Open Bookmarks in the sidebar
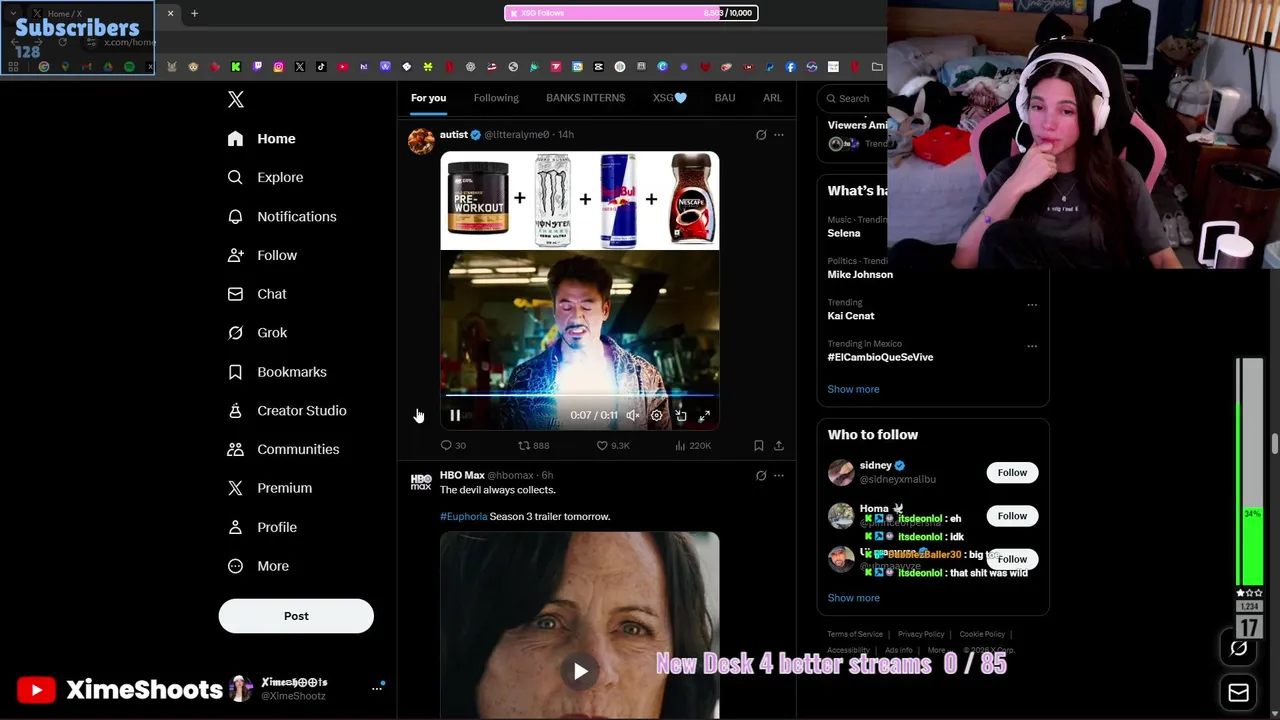Image resolution: width=1280 pixels, height=720 pixels. click(x=277, y=372)
